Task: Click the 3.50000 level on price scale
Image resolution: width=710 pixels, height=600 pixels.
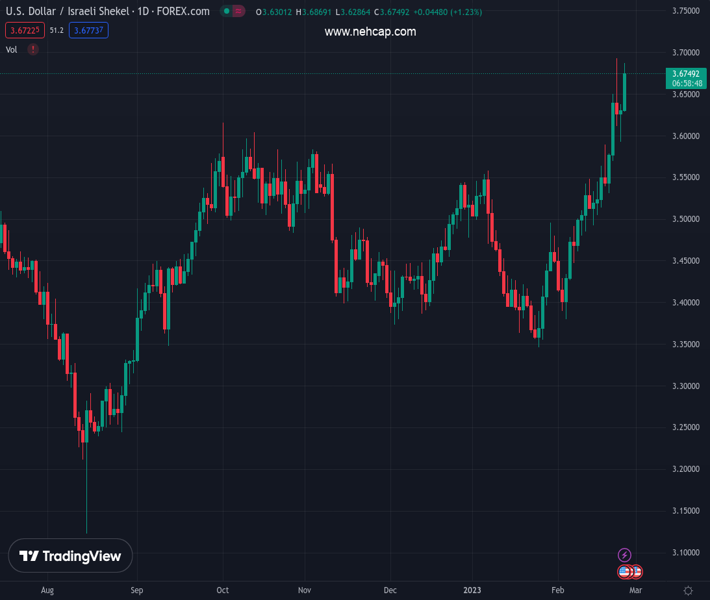Action: (685, 219)
